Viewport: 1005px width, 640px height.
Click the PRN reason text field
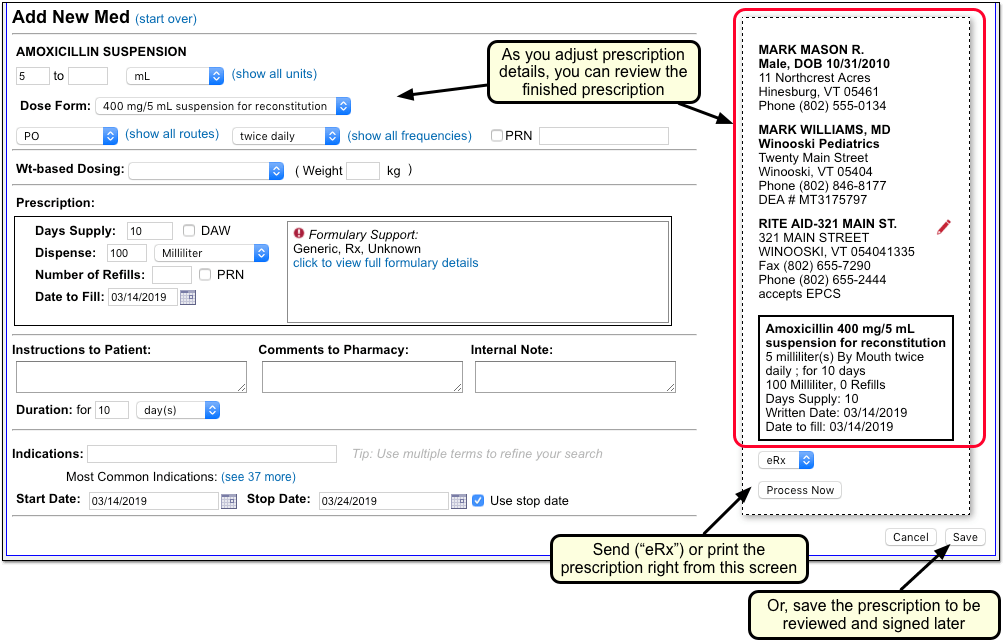604,136
